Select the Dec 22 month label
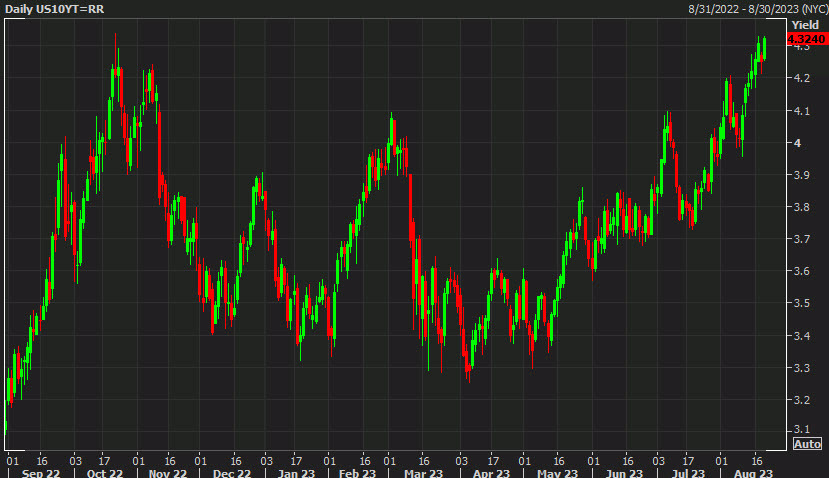This screenshot has height=478, width=829. click(x=231, y=471)
